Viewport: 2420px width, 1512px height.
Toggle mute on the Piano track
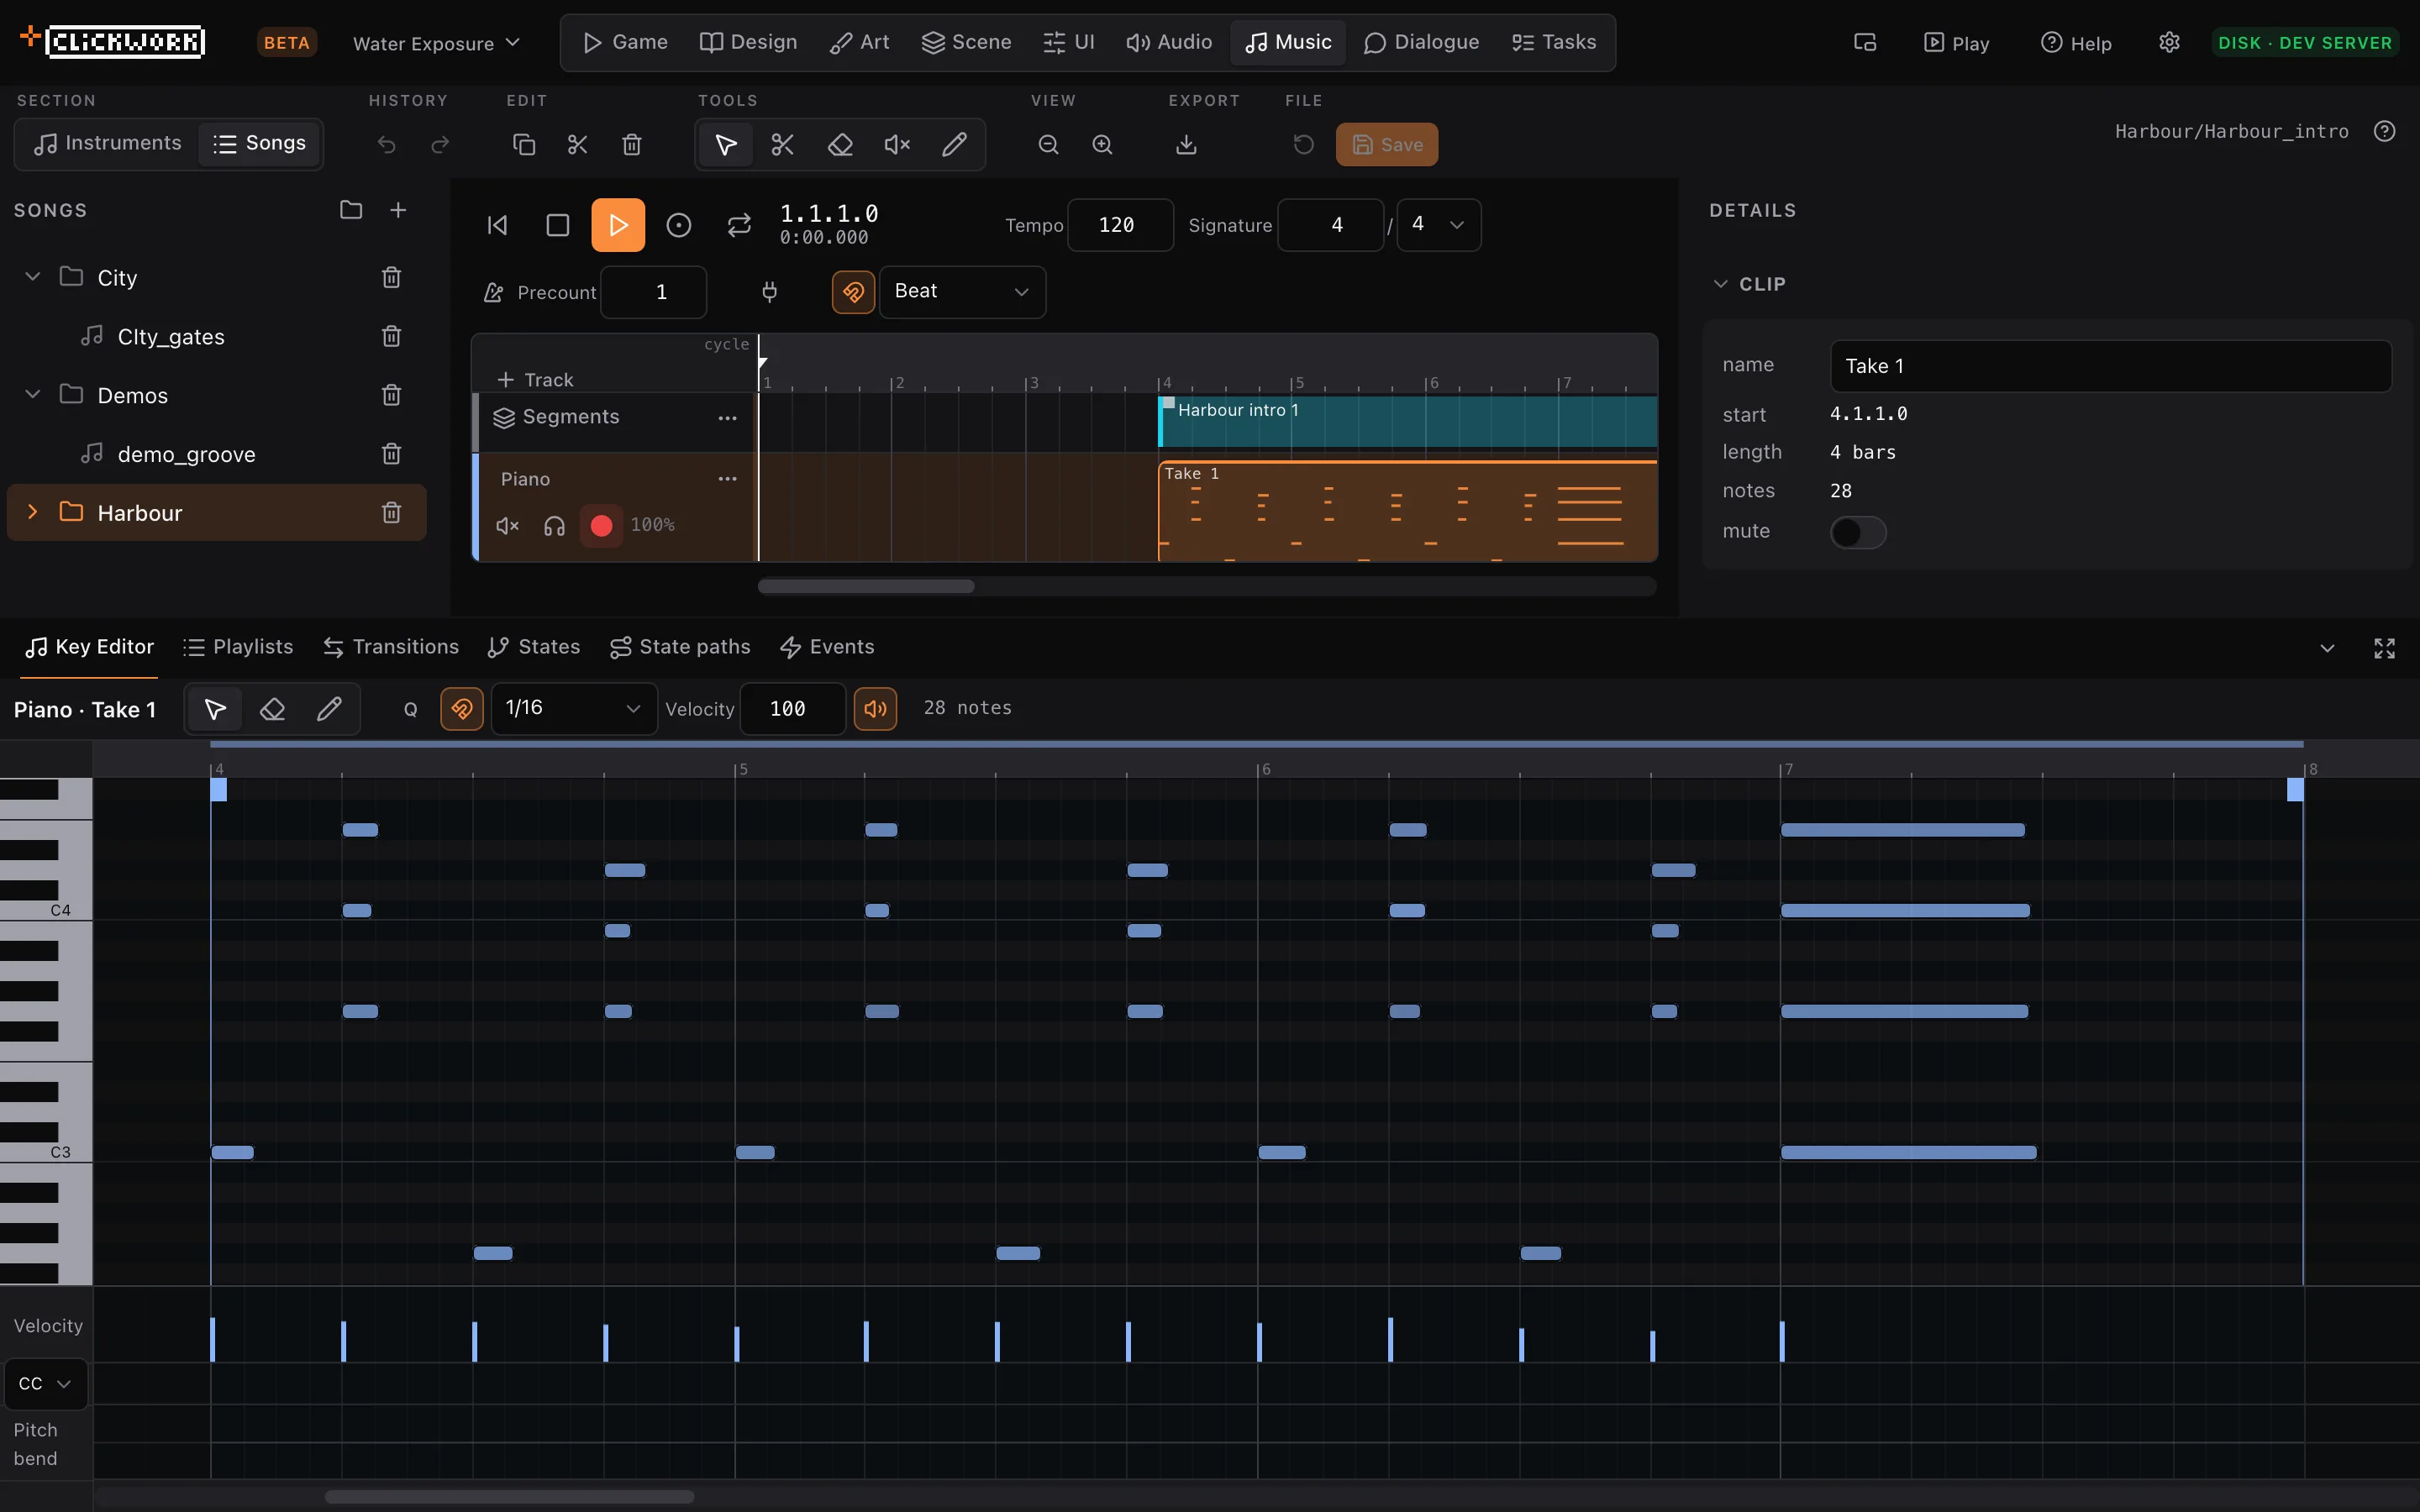508,525
